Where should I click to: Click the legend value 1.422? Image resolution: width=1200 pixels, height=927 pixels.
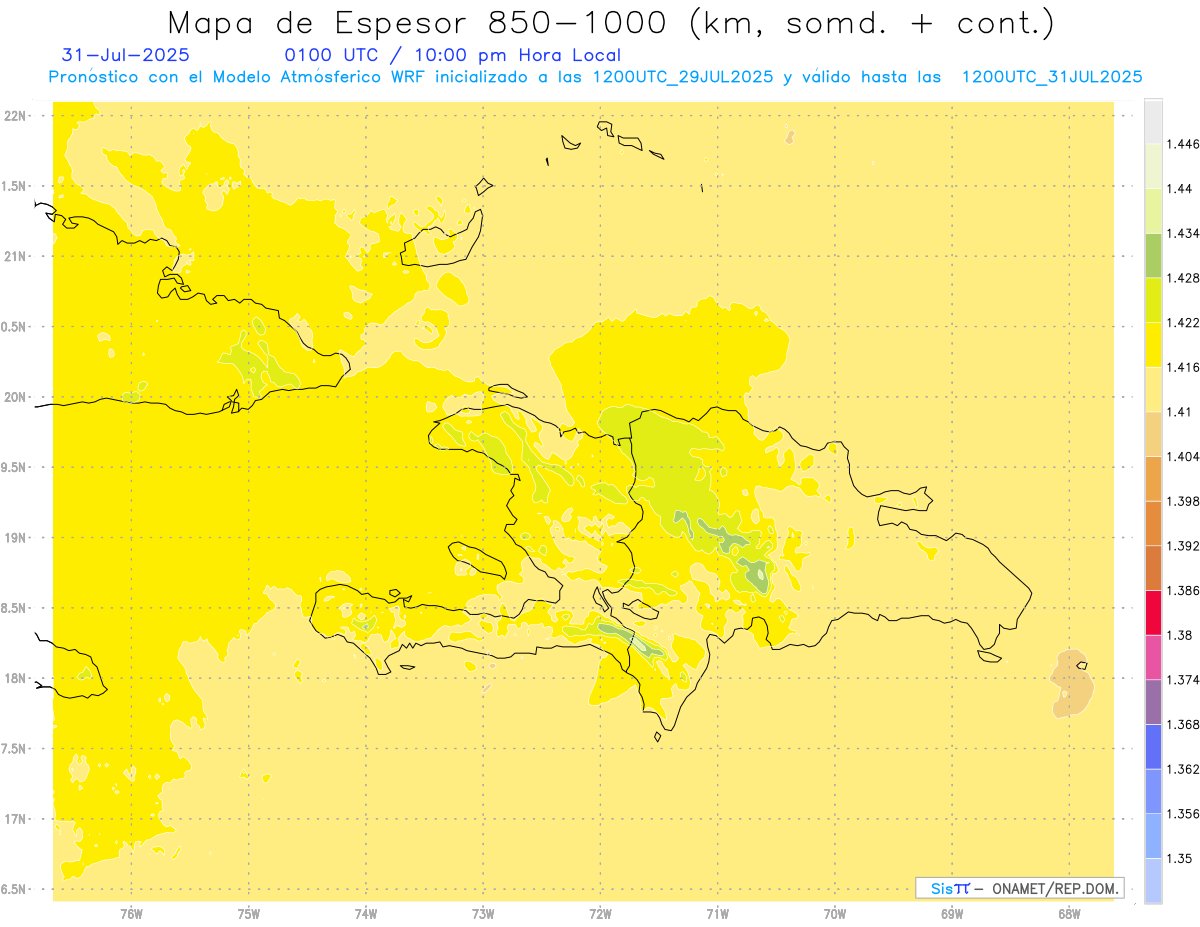click(1185, 323)
